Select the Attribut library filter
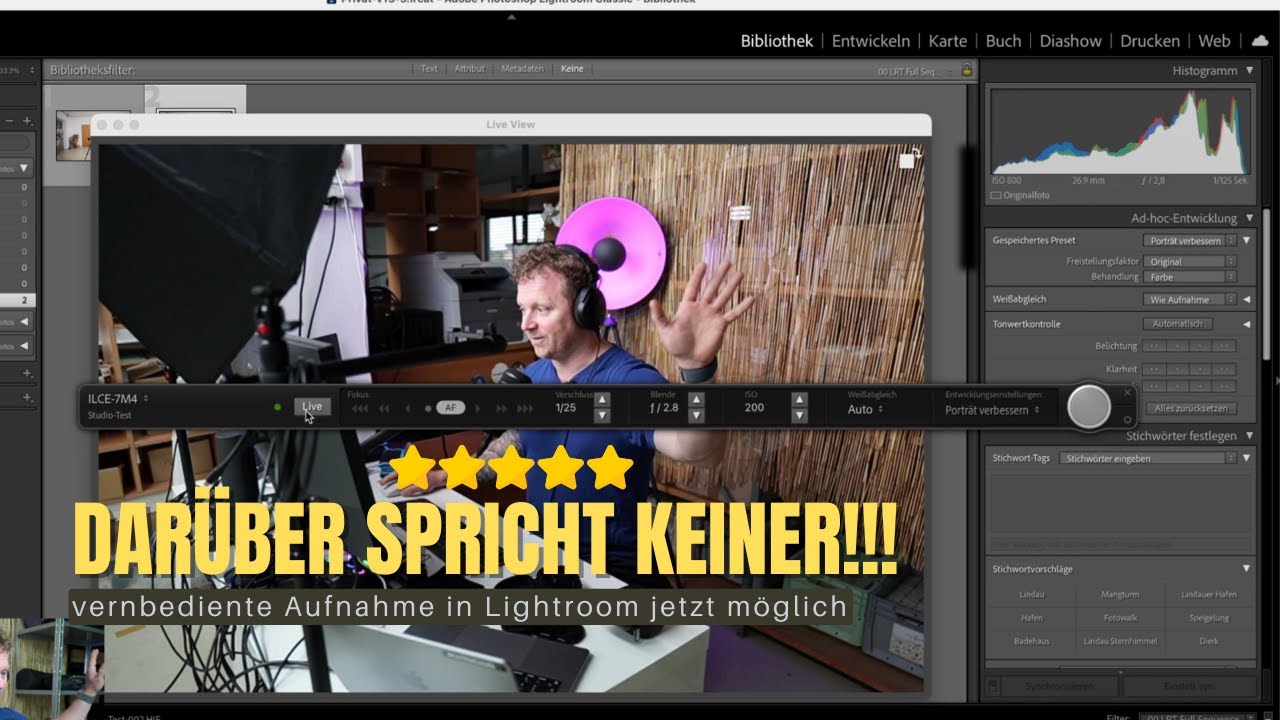Image resolution: width=1280 pixels, height=720 pixels. click(469, 69)
